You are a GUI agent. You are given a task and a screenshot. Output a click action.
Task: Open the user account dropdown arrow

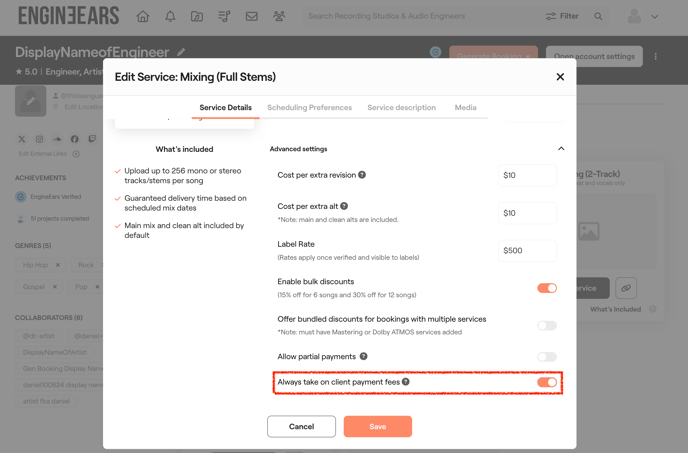tap(655, 17)
